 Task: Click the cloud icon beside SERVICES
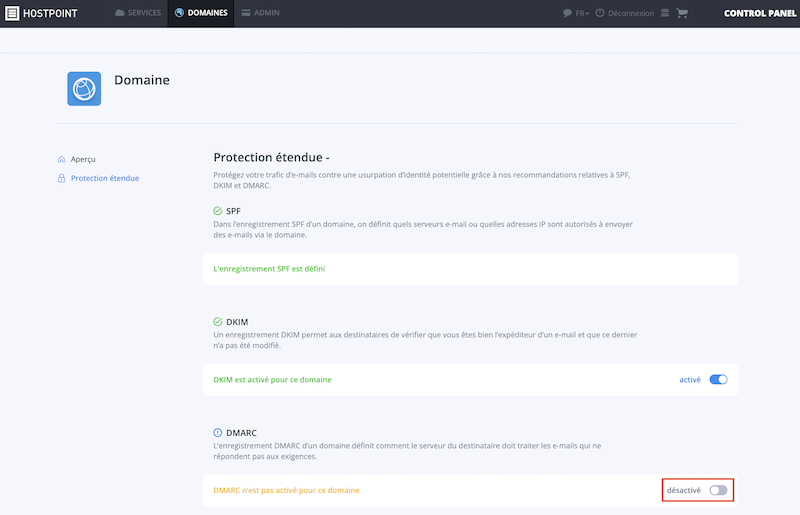pos(120,13)
